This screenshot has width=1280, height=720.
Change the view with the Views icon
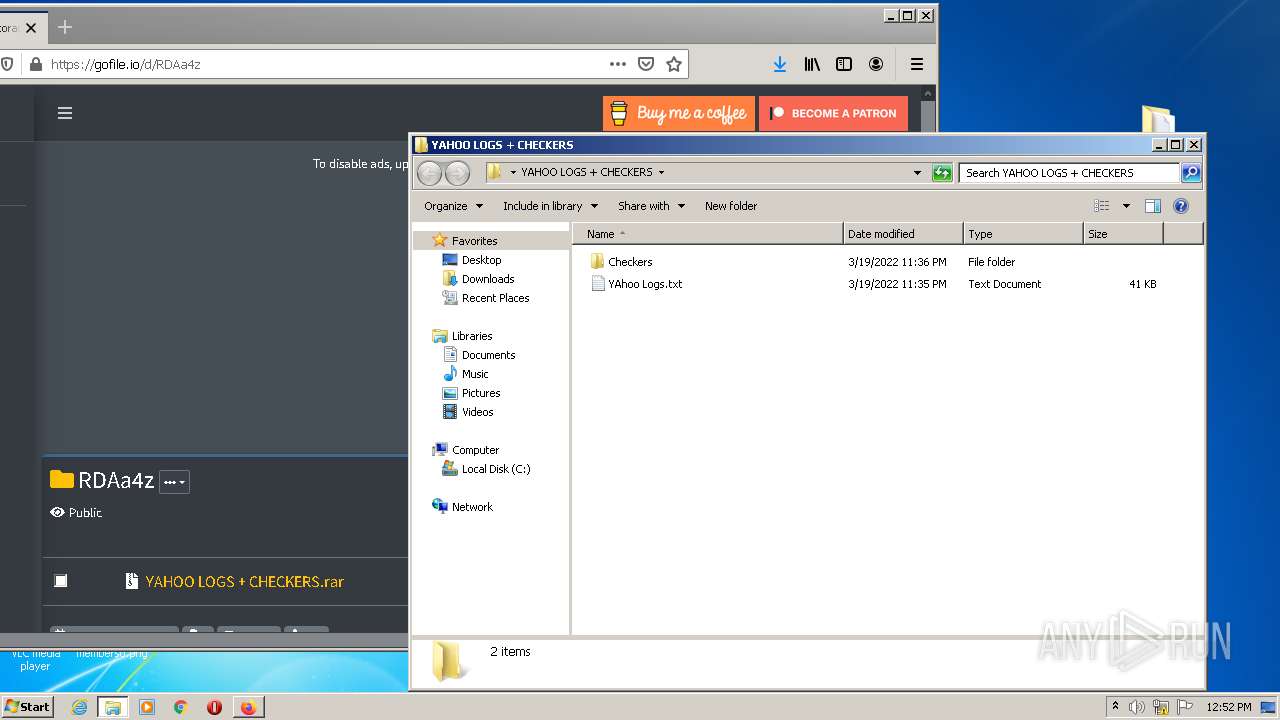(x=1102, y=206)
